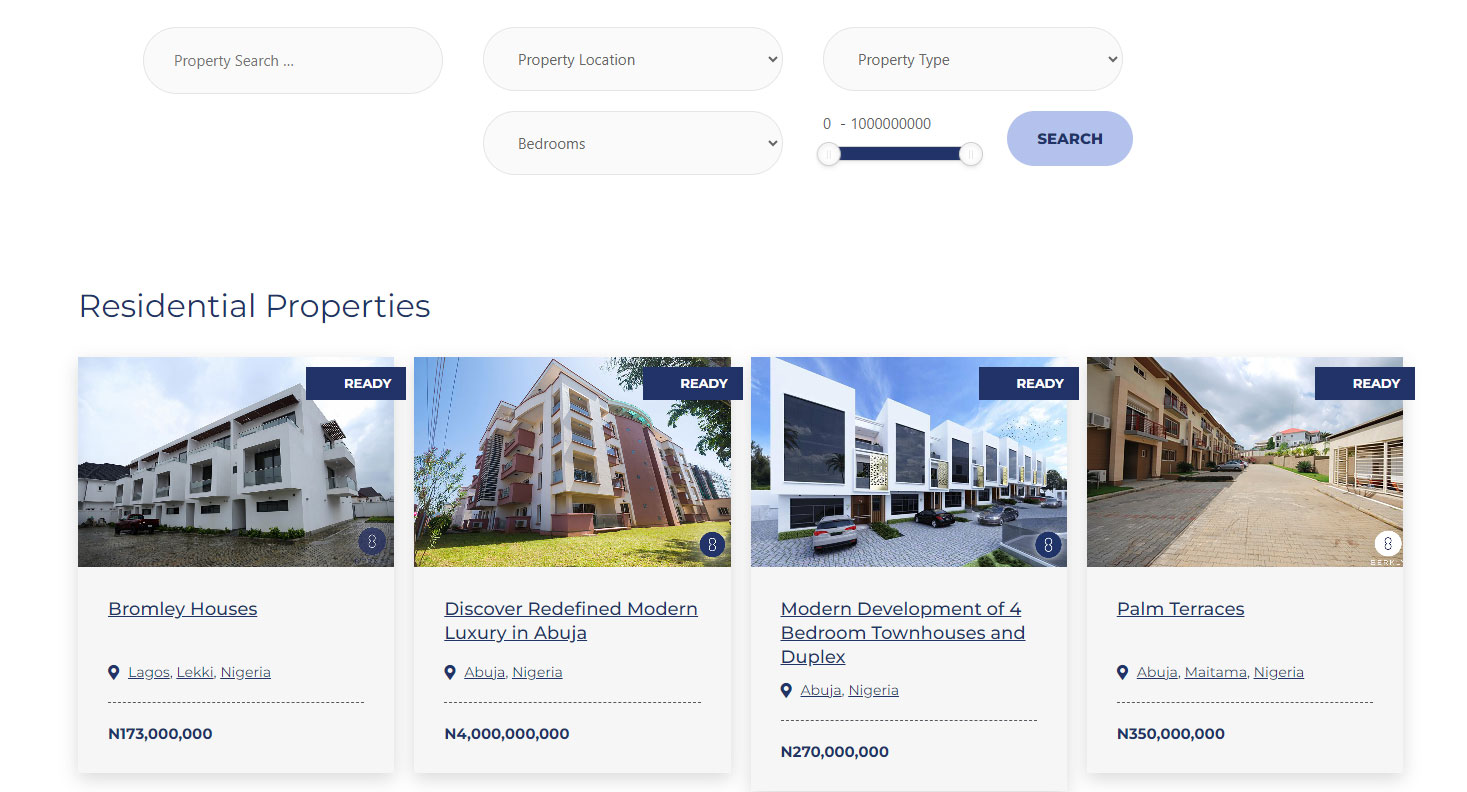Screen dimensions: 1467x792
Task: Open the Bromley Houses listing link
Action: click(x=183, y=609)
